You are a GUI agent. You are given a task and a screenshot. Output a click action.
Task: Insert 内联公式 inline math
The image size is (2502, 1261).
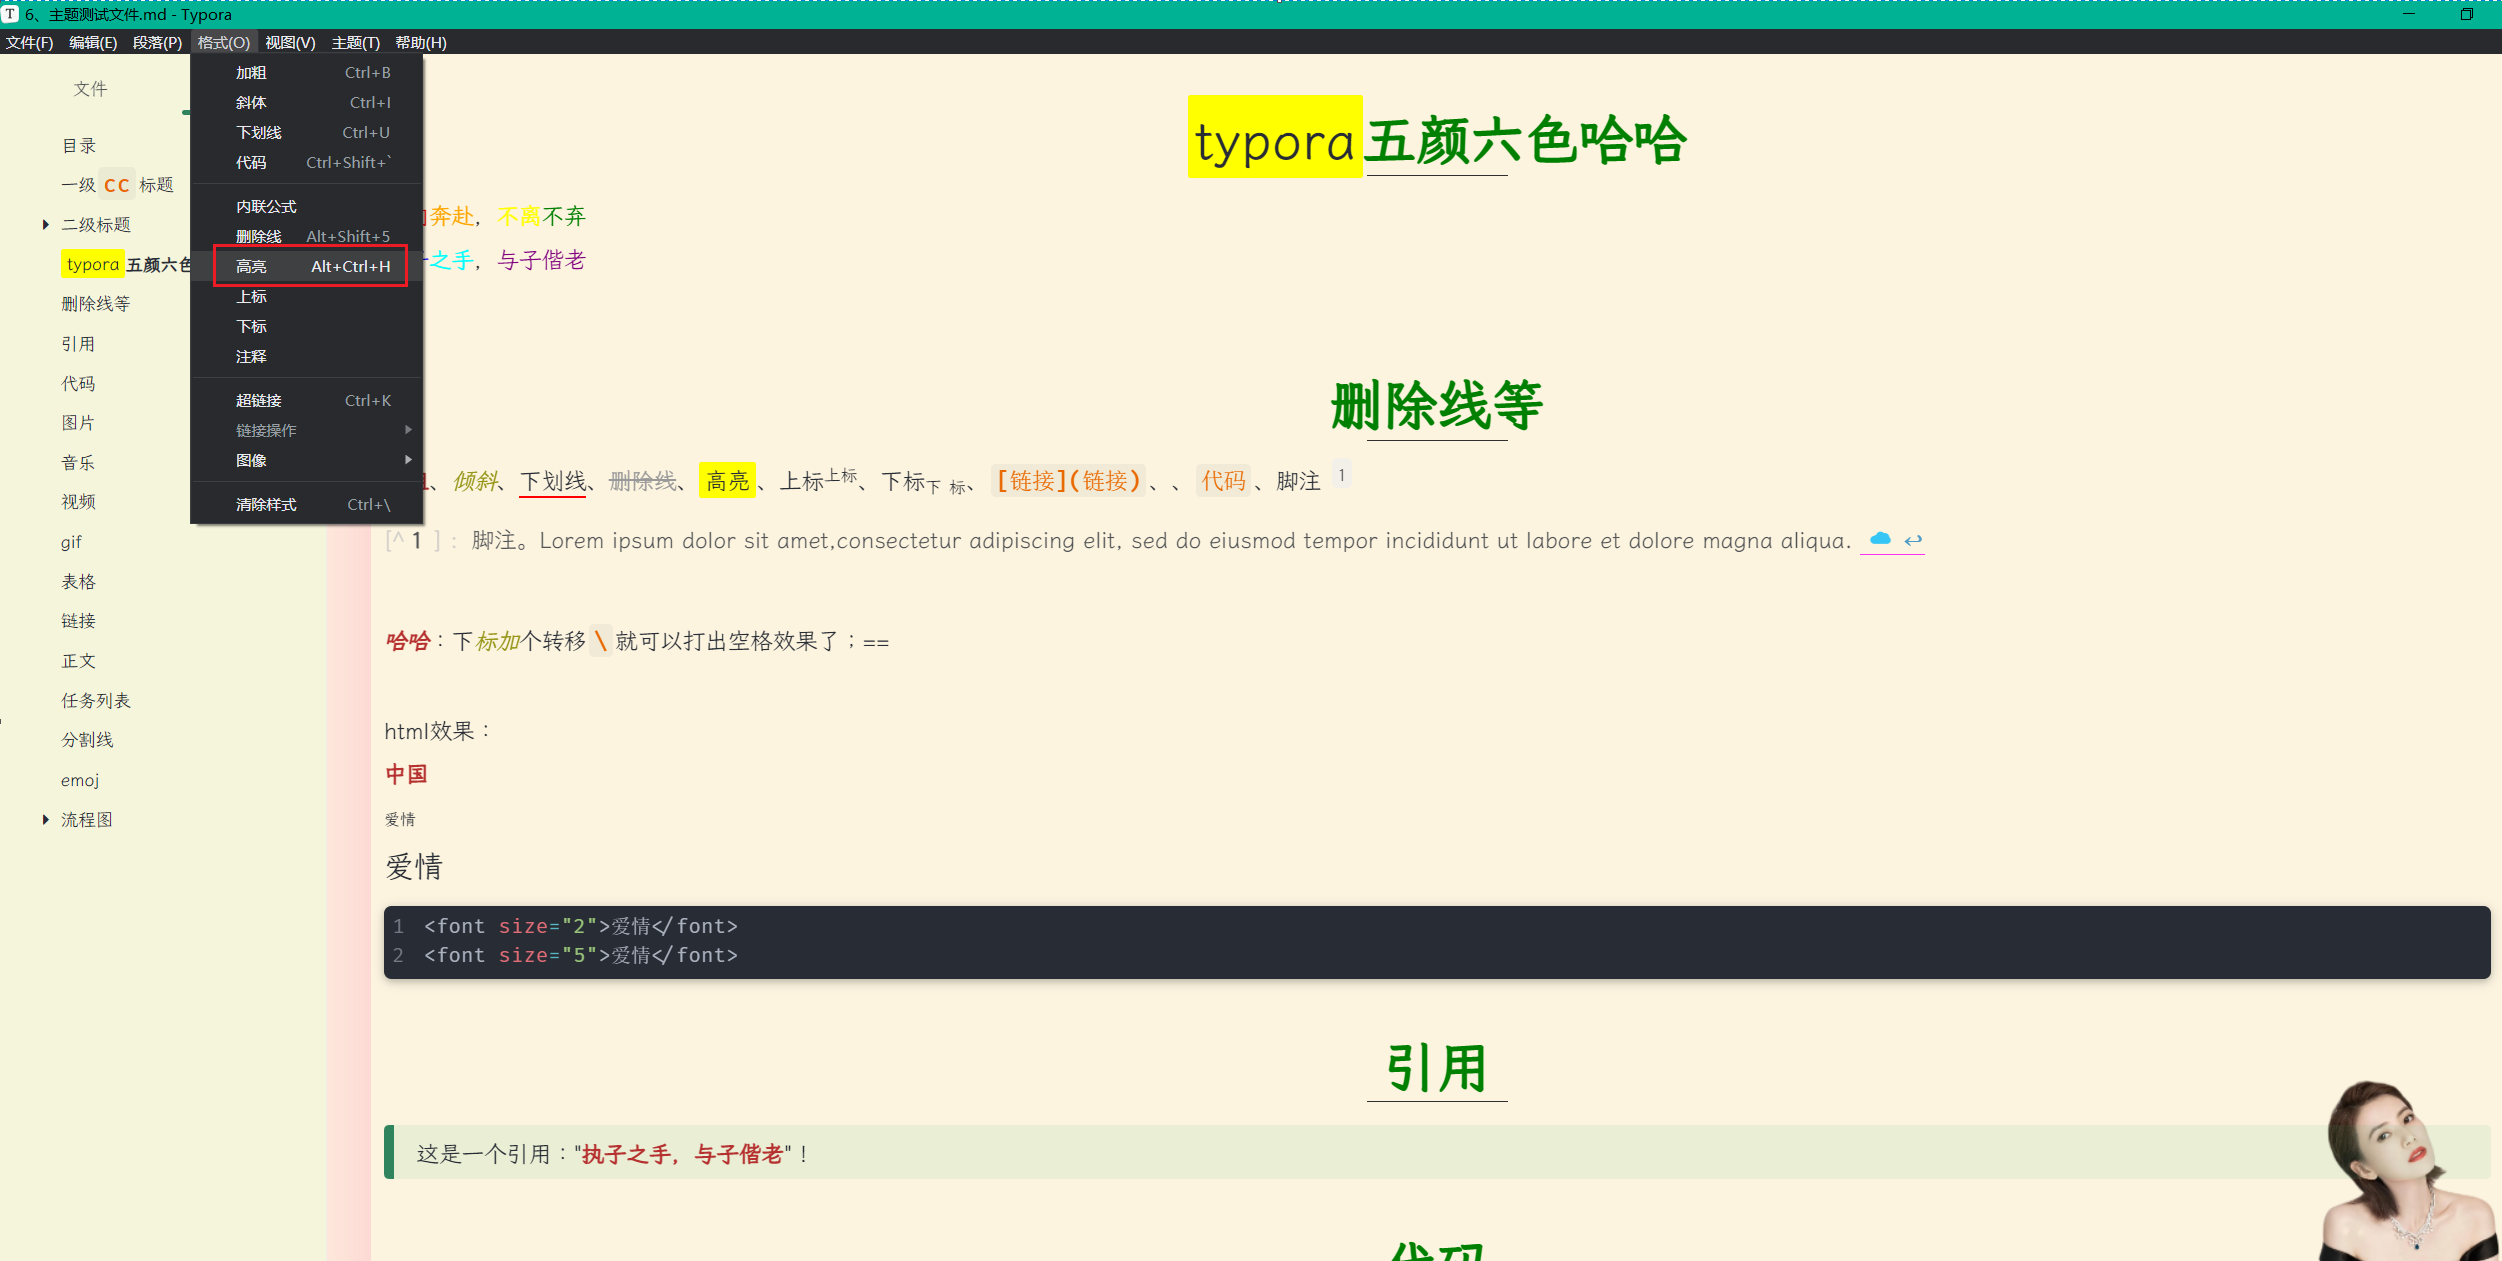[x=308, y=207]
